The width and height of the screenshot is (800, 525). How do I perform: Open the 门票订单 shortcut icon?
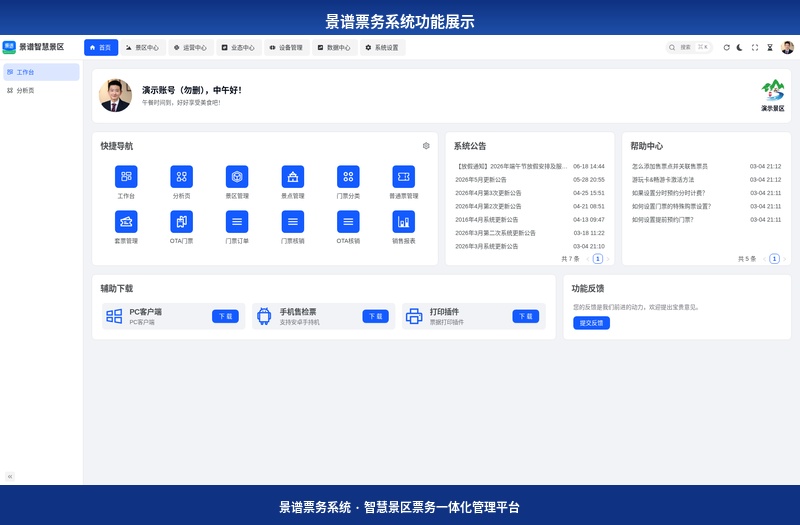[x=237, y=221]
